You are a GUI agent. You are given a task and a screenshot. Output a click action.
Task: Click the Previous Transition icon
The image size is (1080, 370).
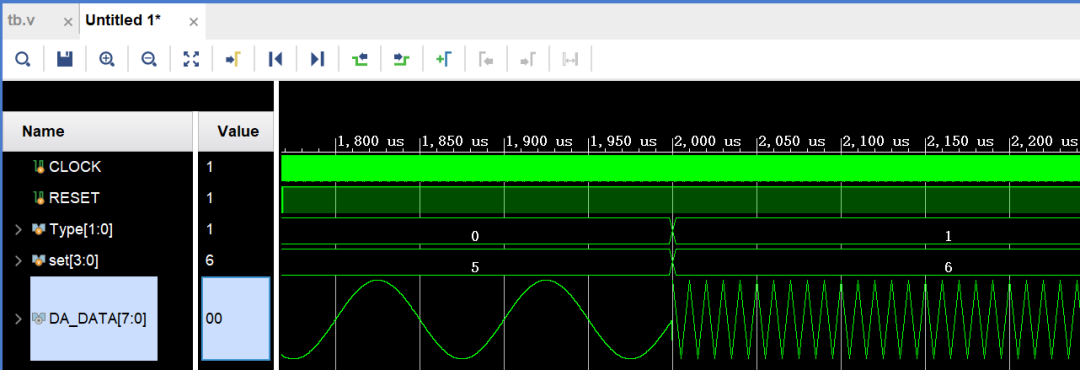[359, 59]
